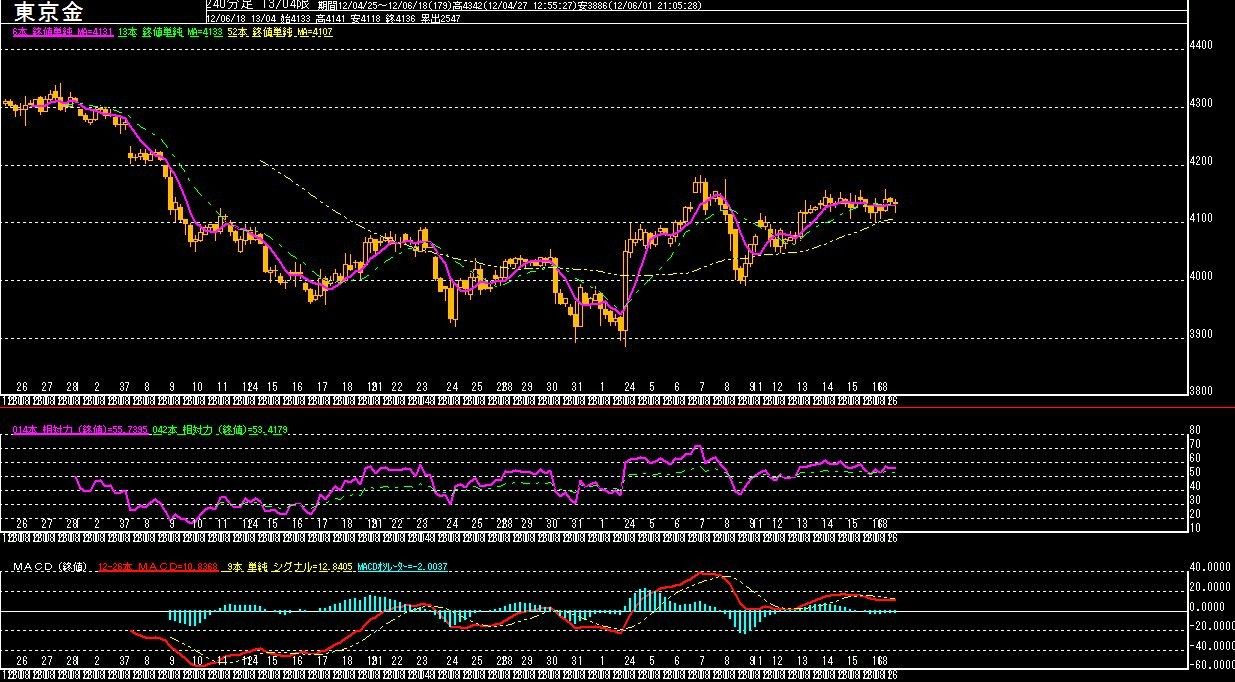Select the 014本 相対力 55.7395 legend

point(80,429)
